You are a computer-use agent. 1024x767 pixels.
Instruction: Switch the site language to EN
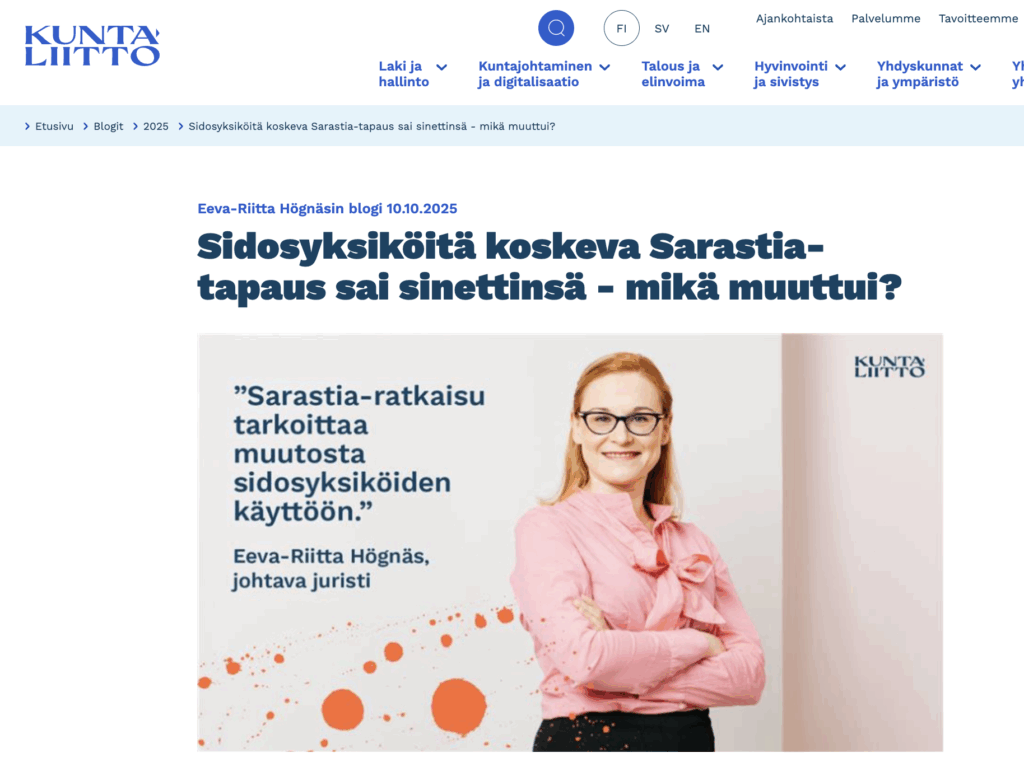702,29
